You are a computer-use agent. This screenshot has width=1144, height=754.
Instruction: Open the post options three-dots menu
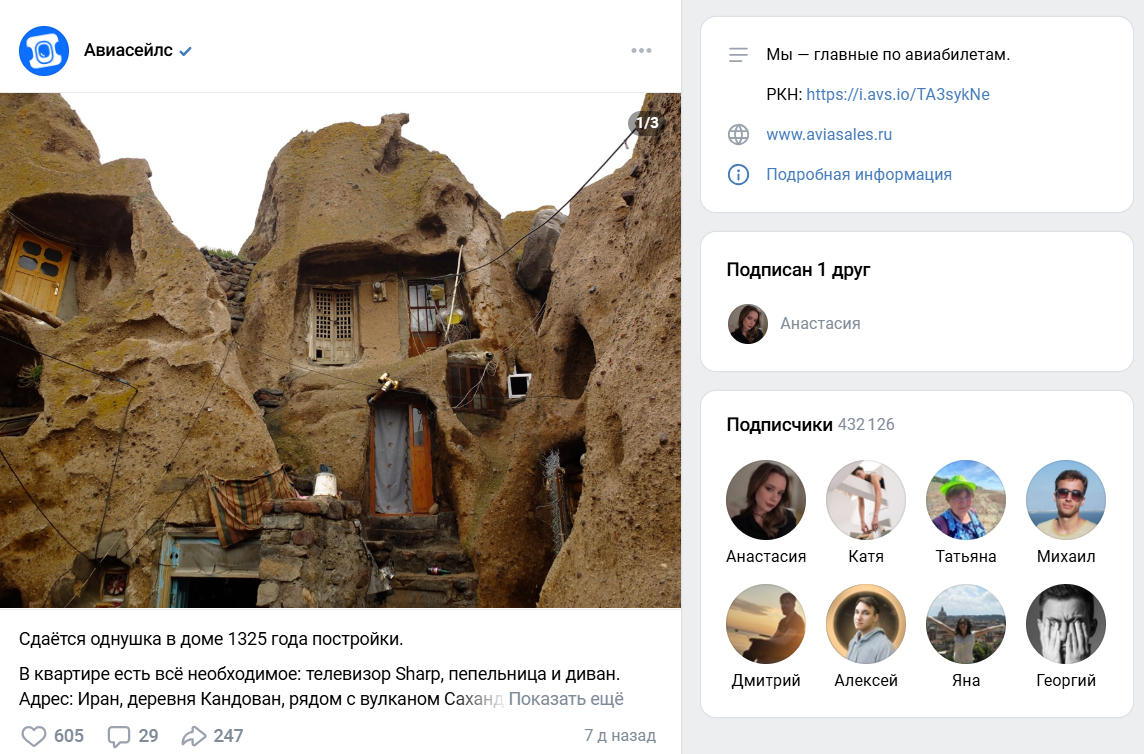click(641, 50)
